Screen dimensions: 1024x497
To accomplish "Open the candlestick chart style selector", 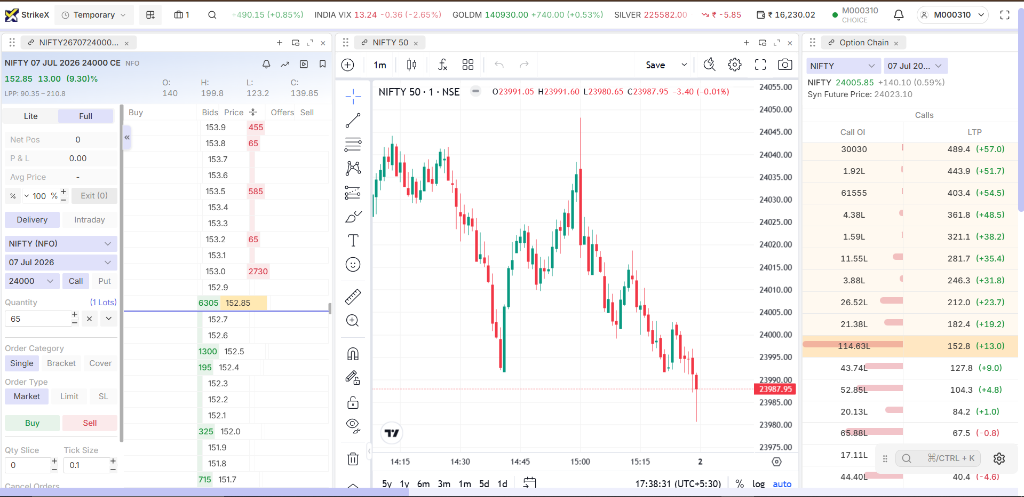I will [411, 65].
